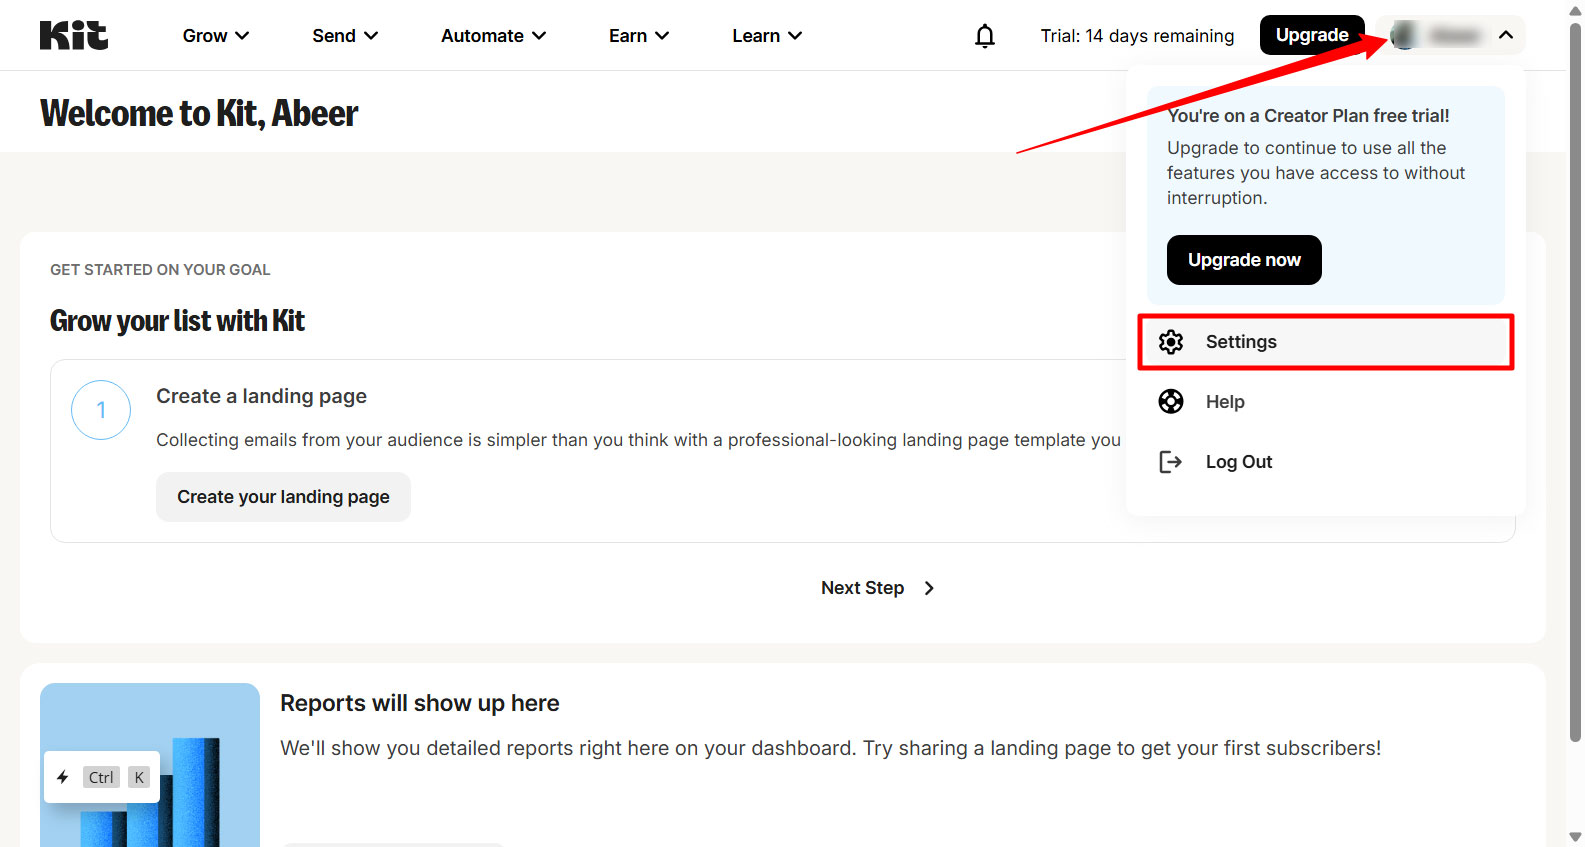The width and height of the screenshot is (1585, 847).
Task: Click the vertical page scrollbar
Action: point(1576,380)
